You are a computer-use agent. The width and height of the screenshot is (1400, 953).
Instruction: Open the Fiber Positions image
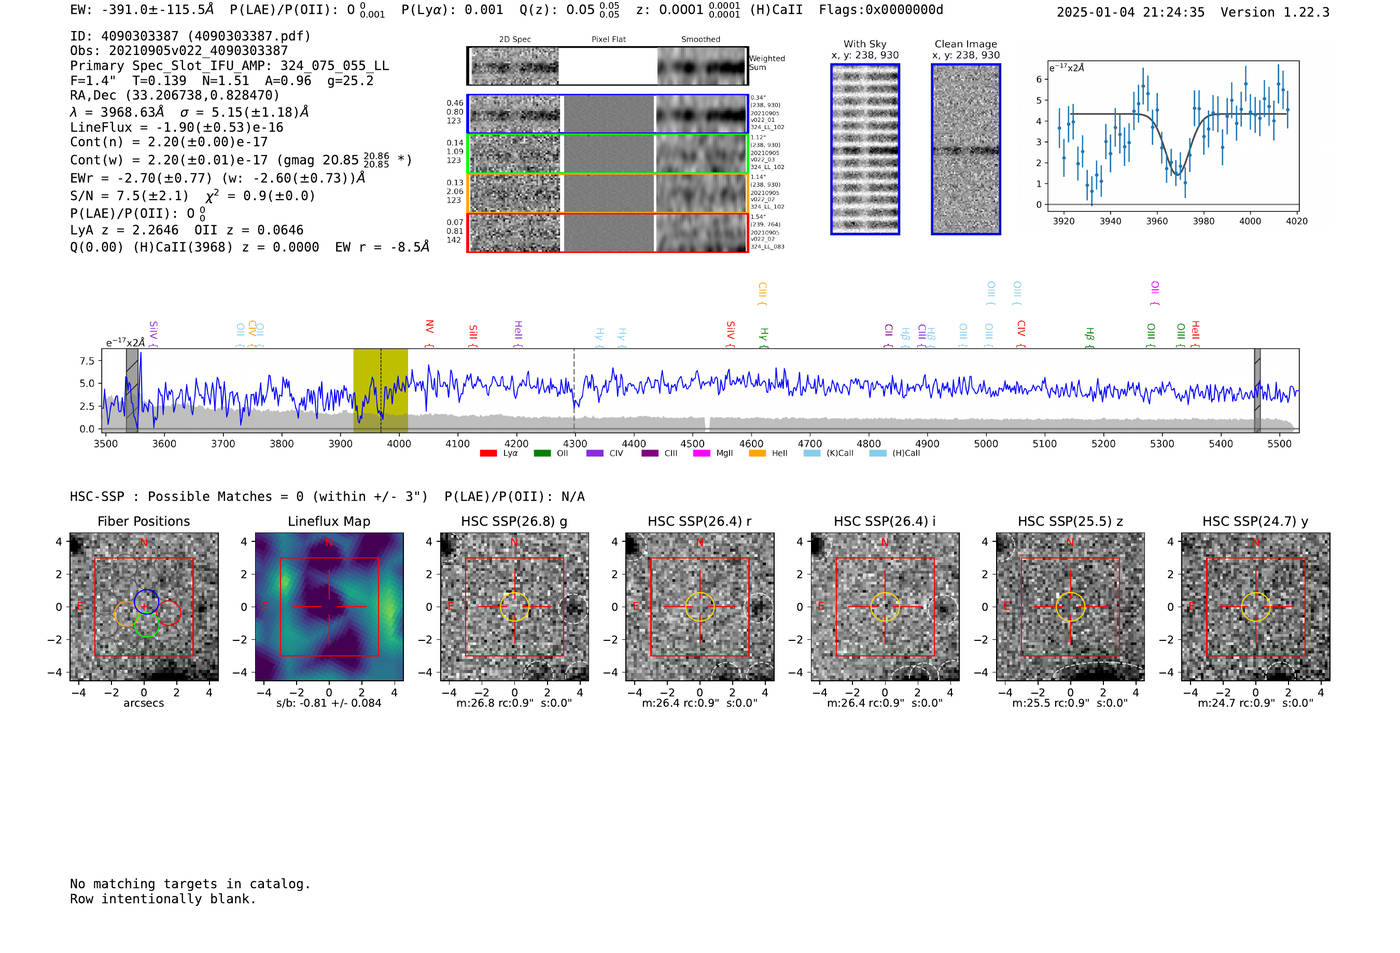(x=144, y=607)
